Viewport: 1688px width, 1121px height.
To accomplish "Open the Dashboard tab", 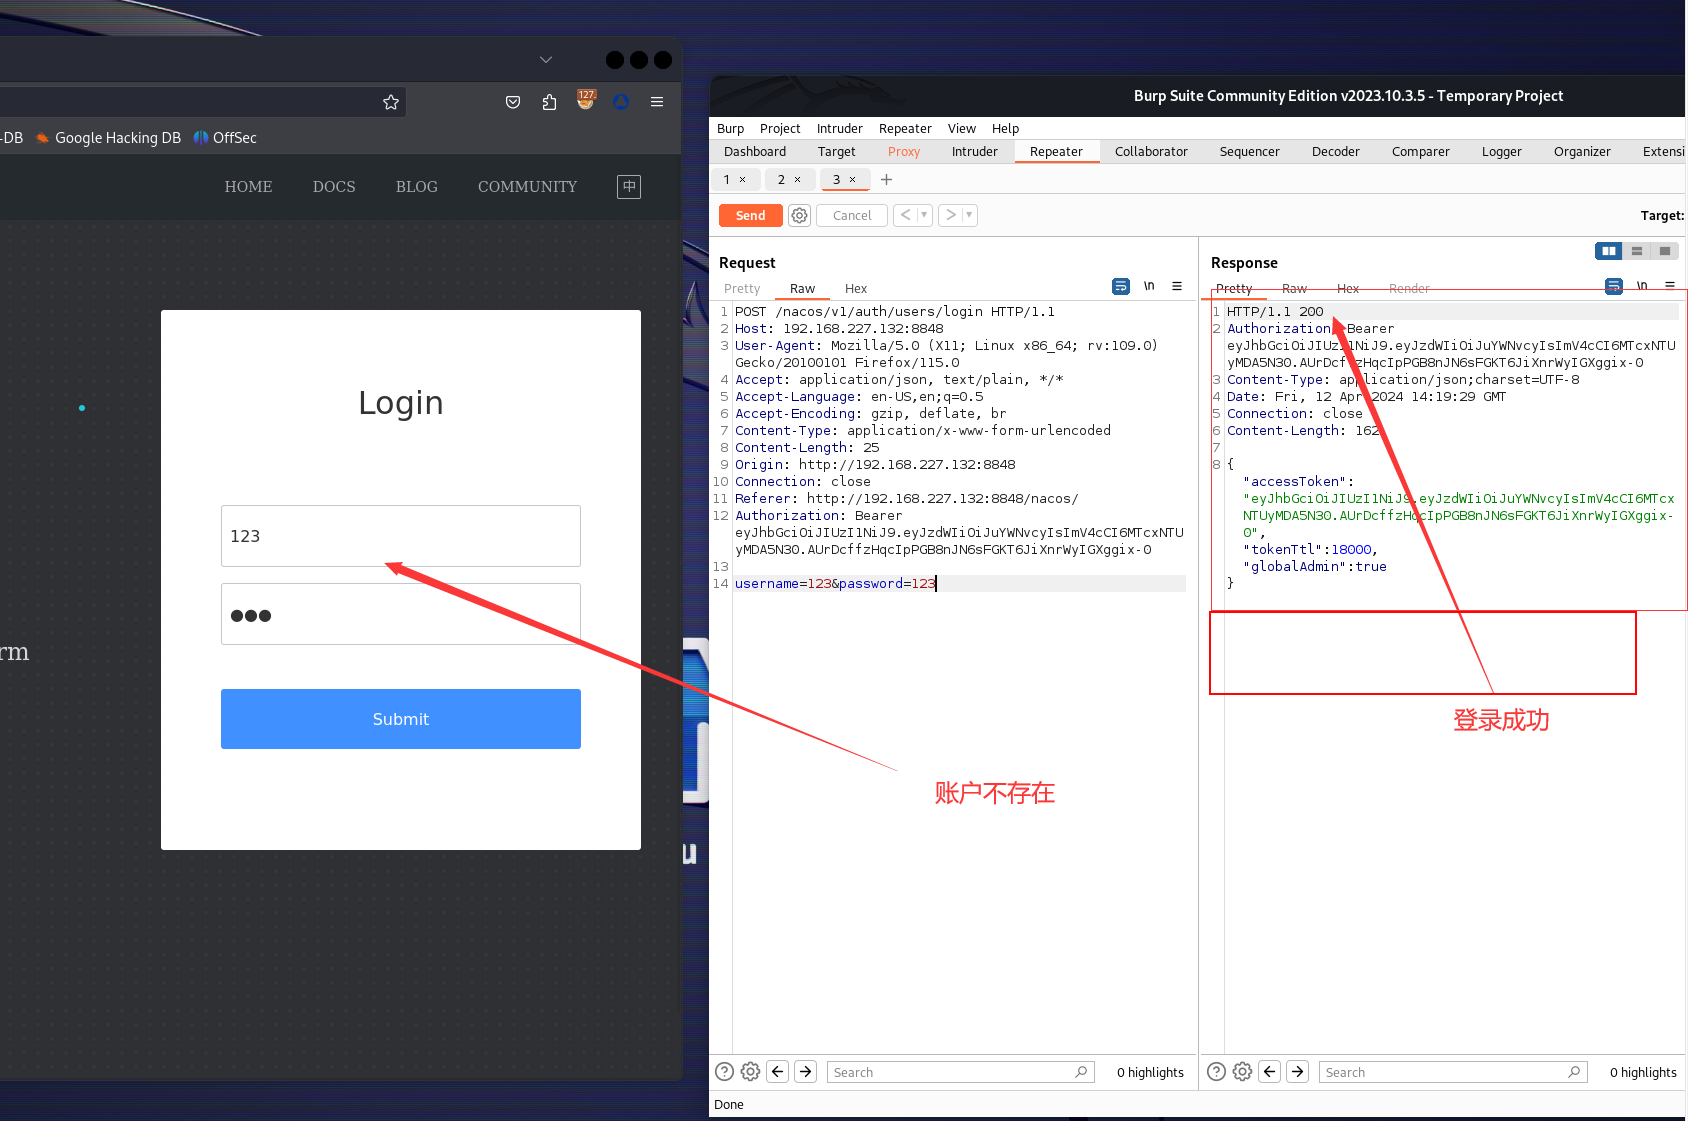I will pyautogui.click(x=755, y=152).
